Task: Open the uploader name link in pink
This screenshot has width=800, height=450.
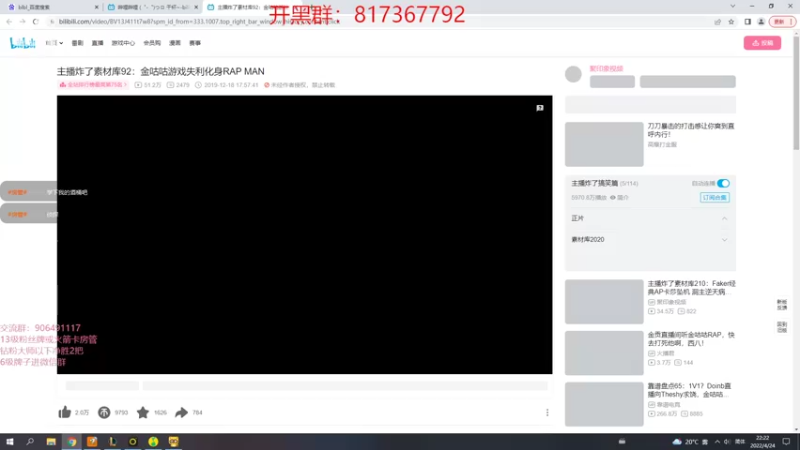Action: (x=606, y=68)
